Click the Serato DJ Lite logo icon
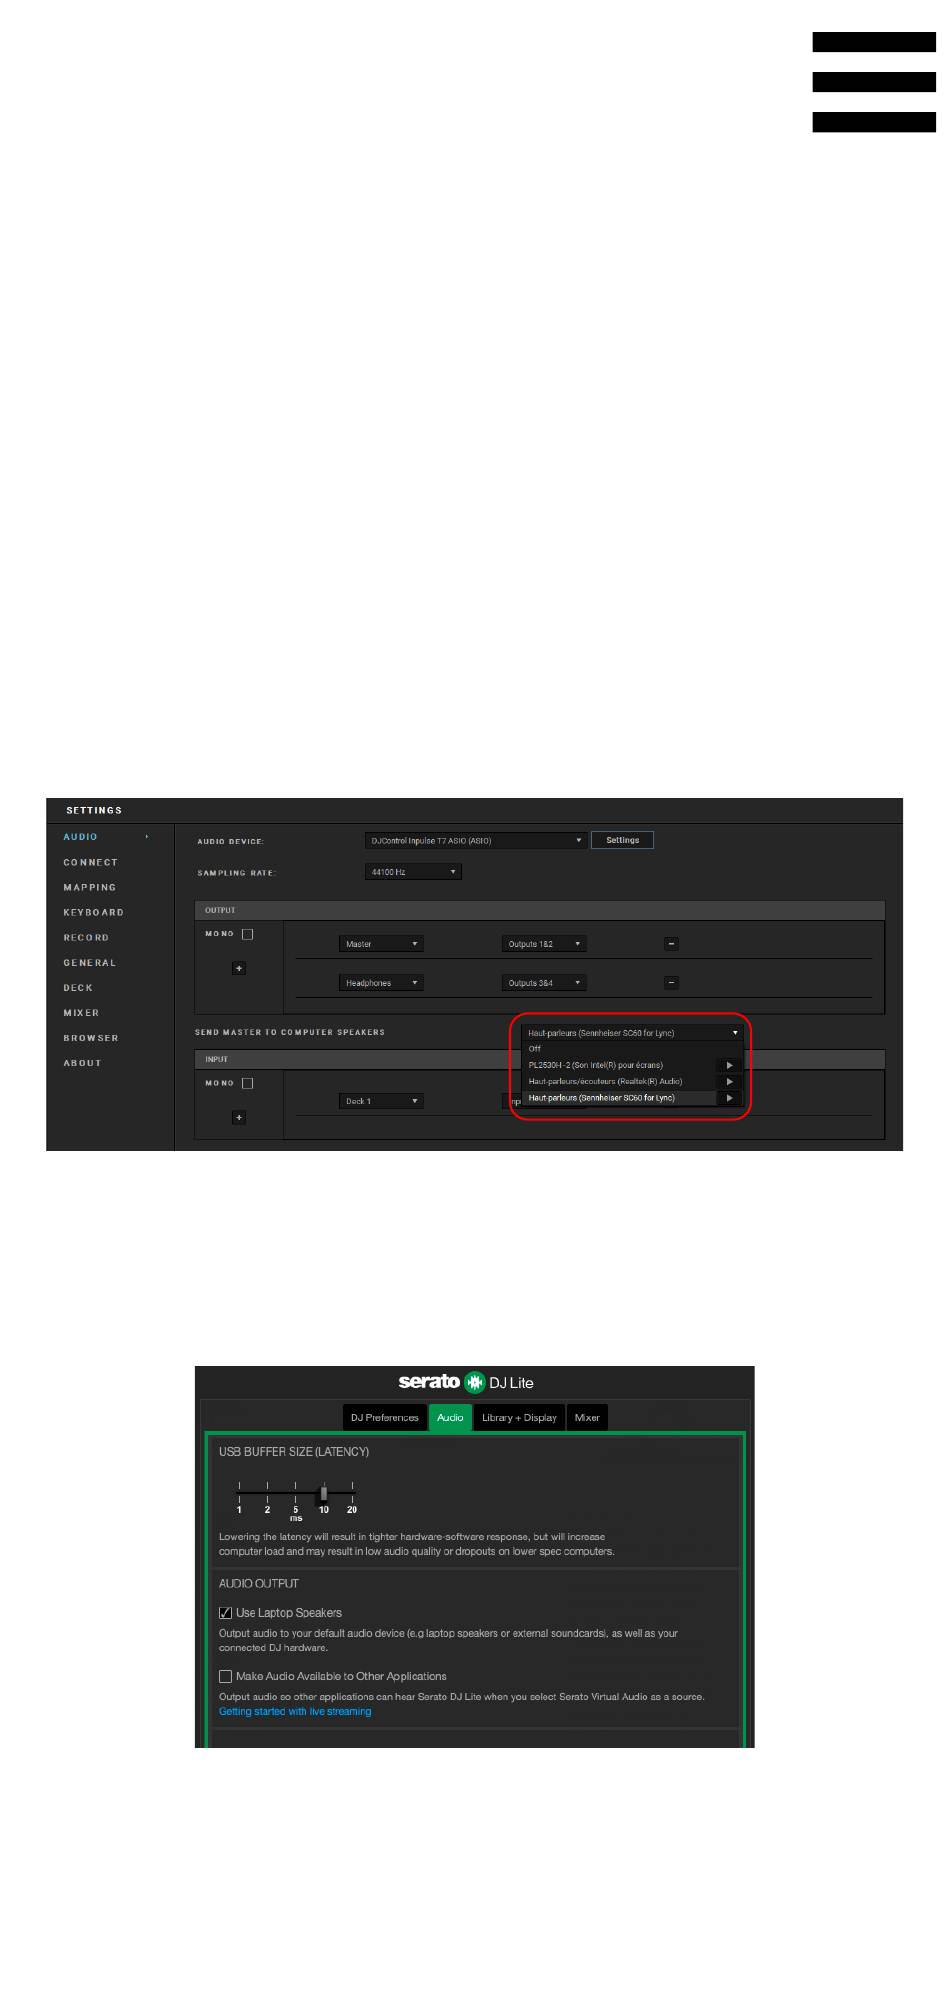 [x=474, y=1383]
